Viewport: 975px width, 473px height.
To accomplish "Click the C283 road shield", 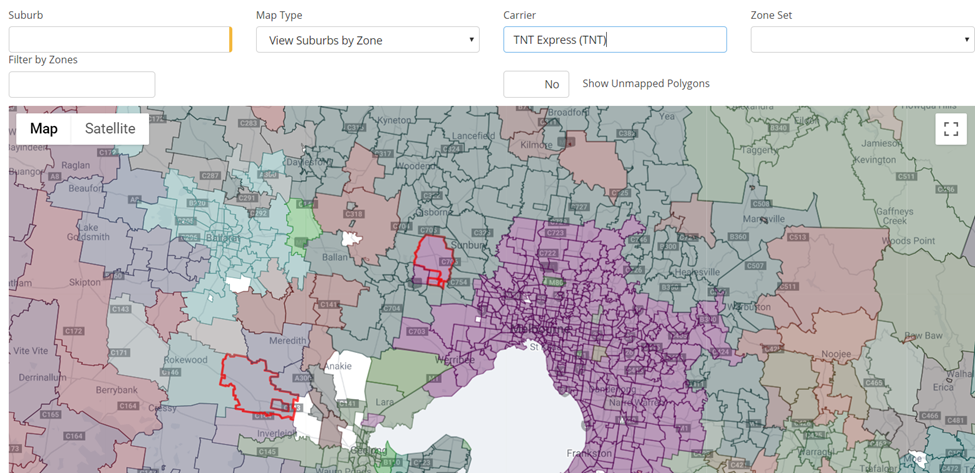I will [249, 123].
